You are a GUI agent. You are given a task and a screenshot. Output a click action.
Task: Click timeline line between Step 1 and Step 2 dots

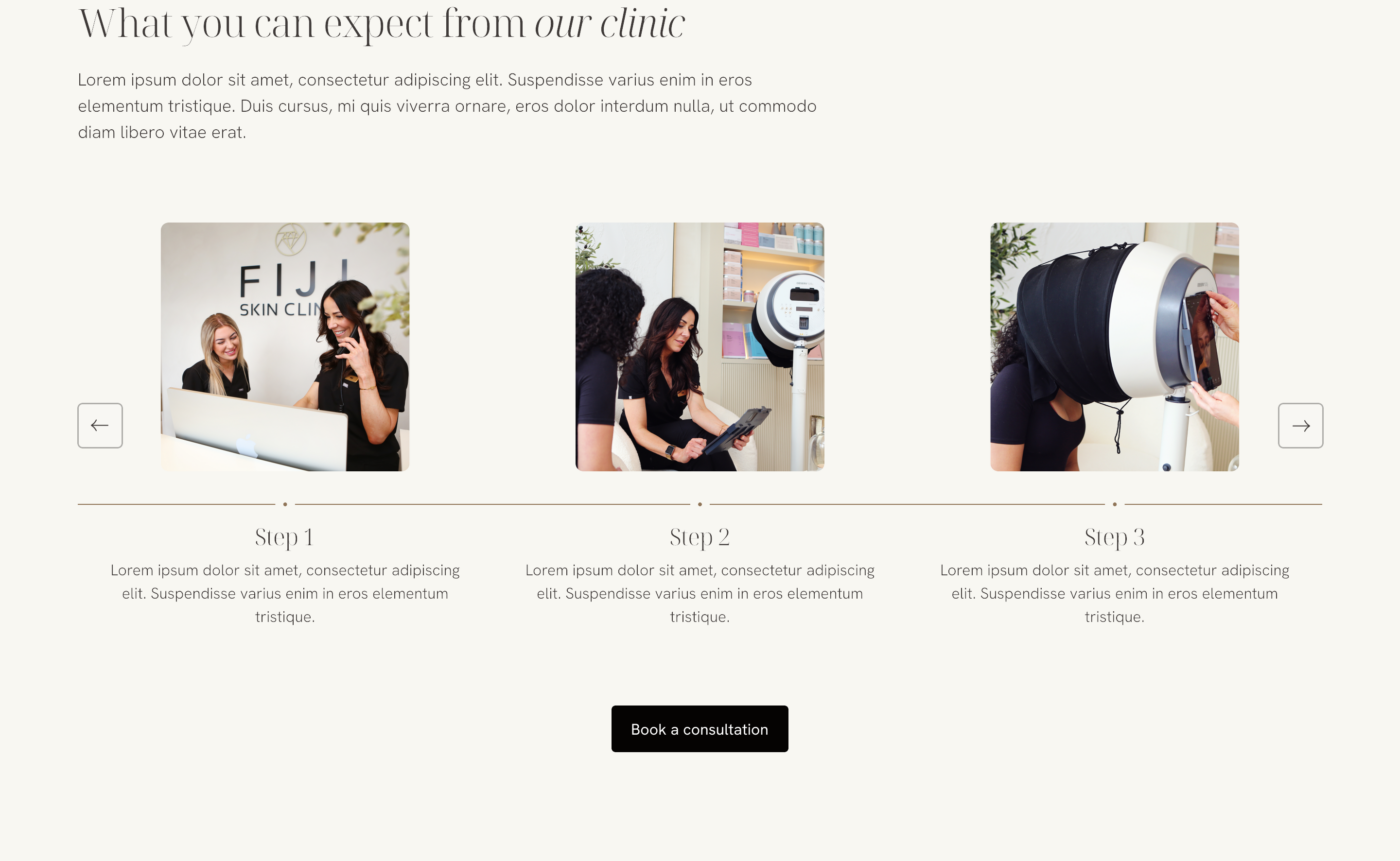pyautogui.click(x=492, y=504)
